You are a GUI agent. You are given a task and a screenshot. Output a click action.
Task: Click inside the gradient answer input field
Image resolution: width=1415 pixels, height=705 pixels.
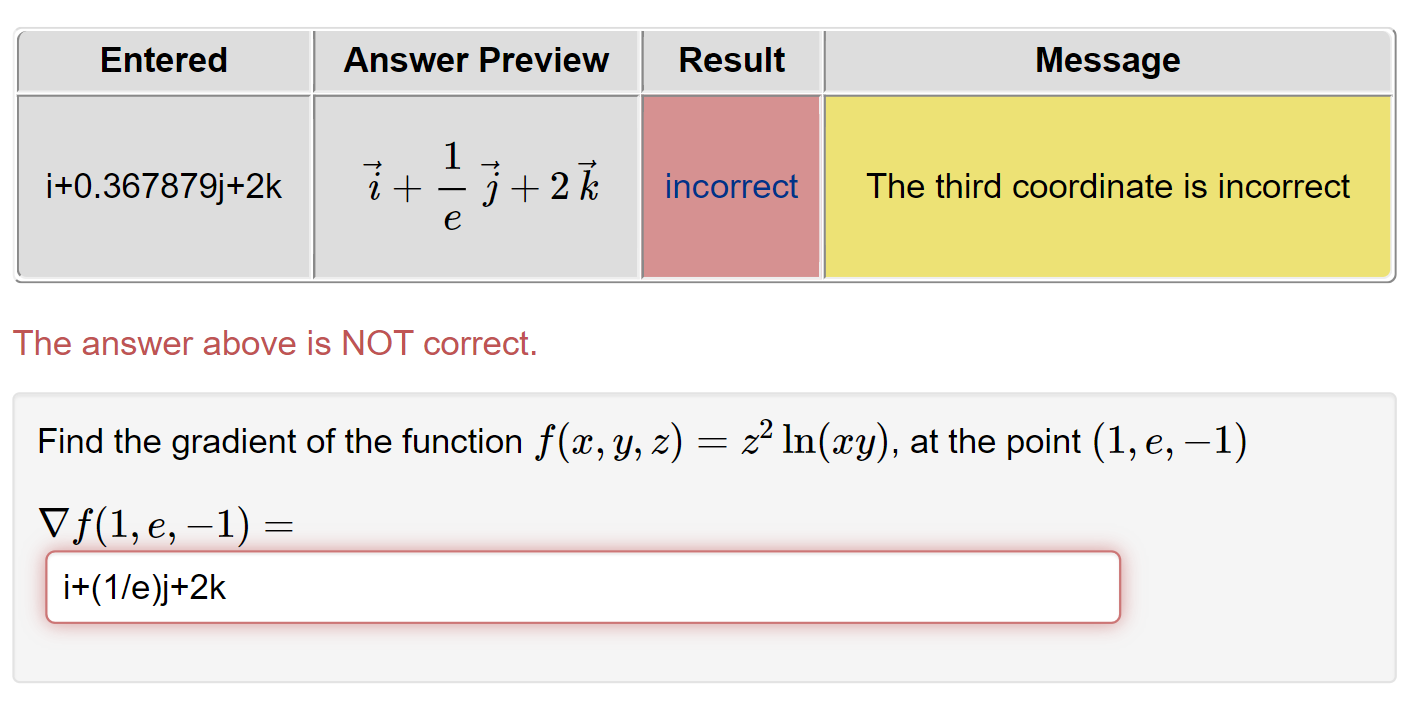[585, 588]
